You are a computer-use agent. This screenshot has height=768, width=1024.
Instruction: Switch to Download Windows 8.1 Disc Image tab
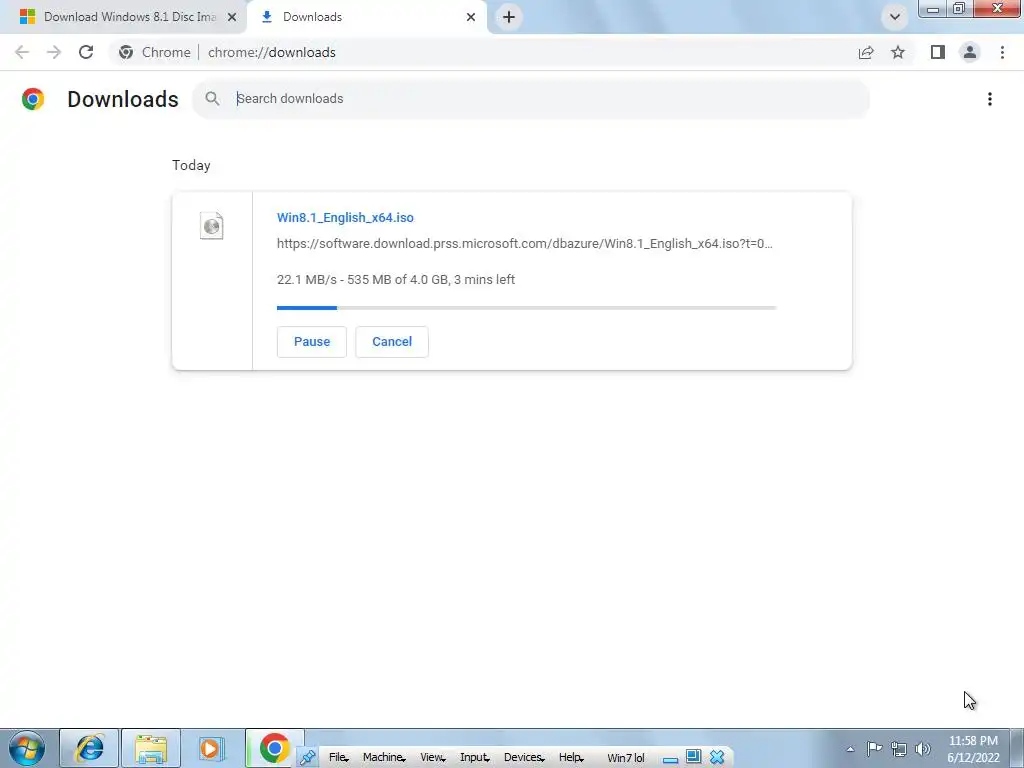point(123,17)
